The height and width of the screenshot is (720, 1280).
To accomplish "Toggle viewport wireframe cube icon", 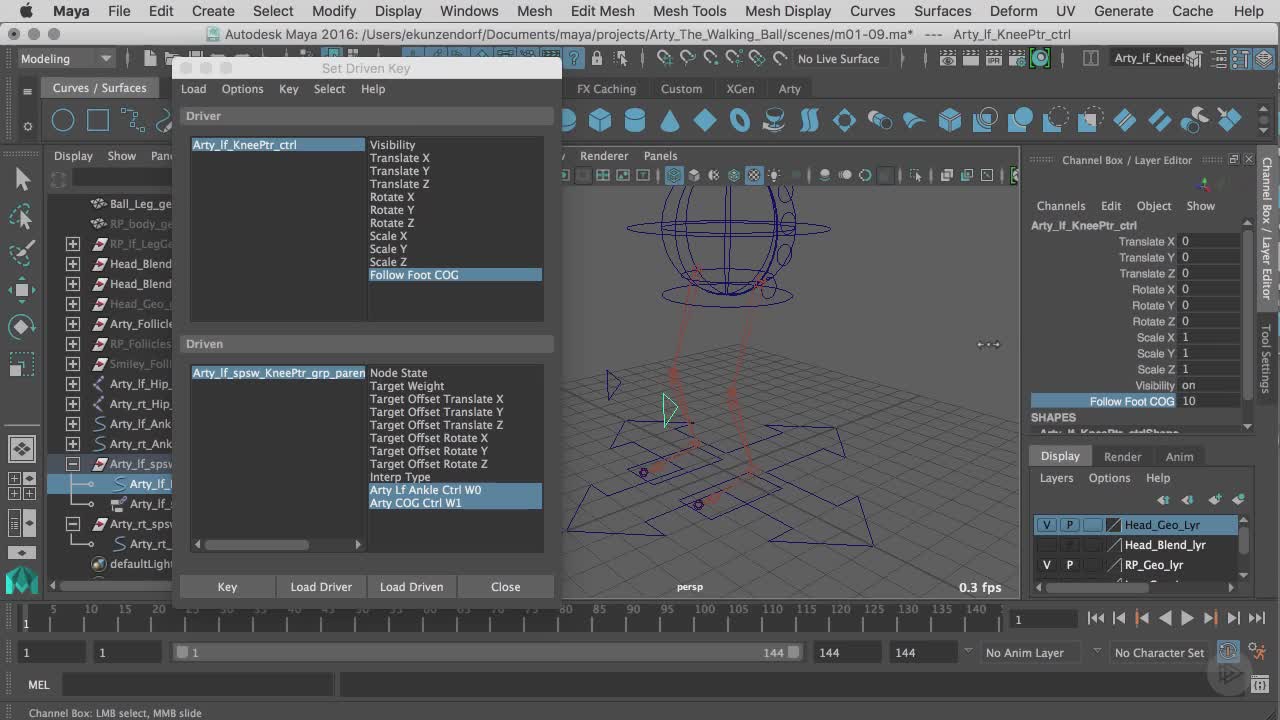I will coord(674,175).
